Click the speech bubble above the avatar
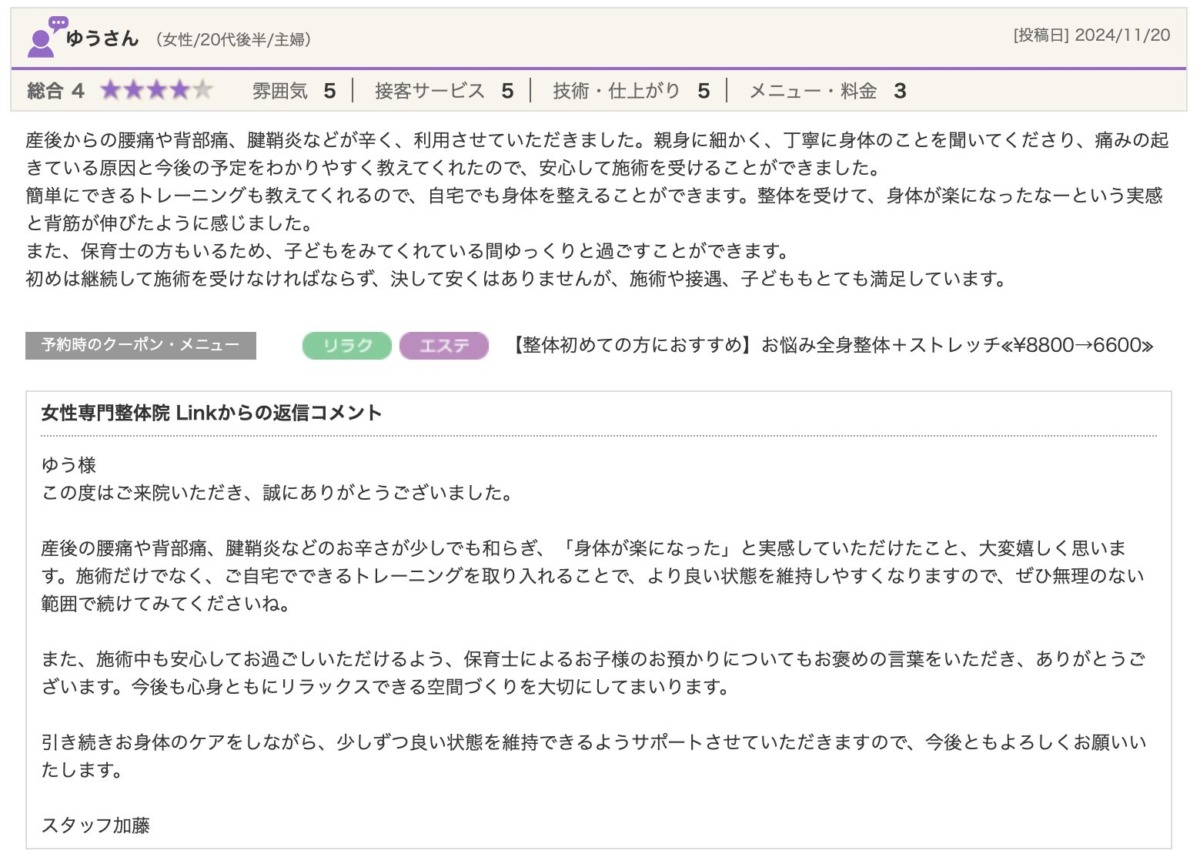The width and height of the screenshot is (1200, 864). [x=58, y=23]
